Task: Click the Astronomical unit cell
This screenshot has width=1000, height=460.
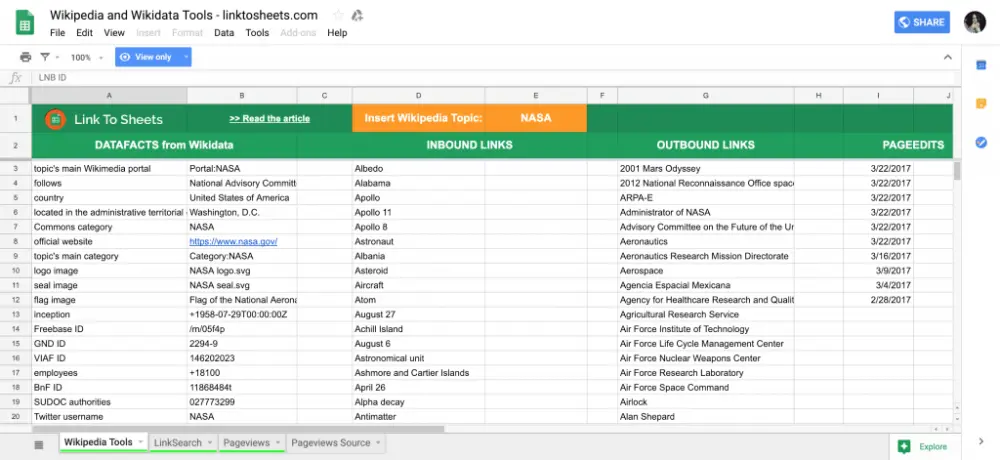Action: pos(418,358)
